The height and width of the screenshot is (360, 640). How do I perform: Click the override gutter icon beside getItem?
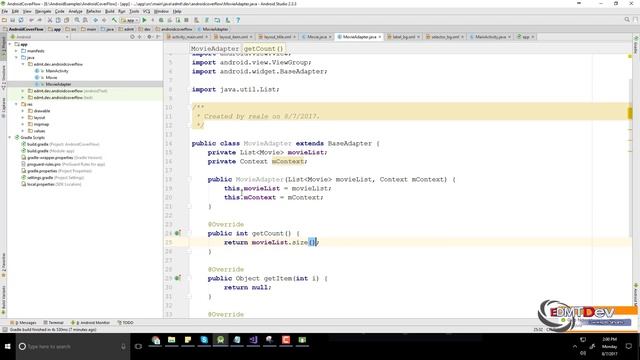(x=178, y=278)
